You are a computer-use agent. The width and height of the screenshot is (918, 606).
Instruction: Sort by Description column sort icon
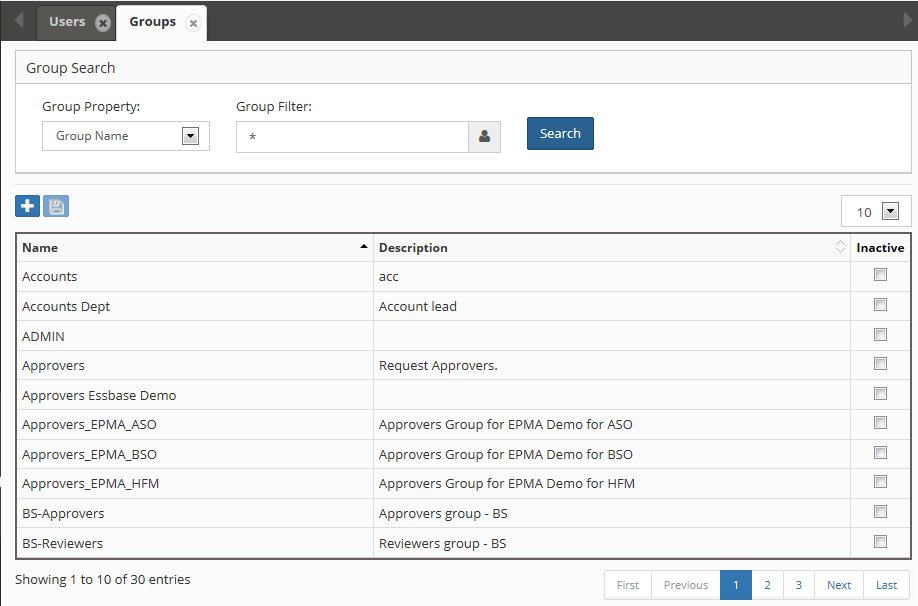[x=840, y=248]
